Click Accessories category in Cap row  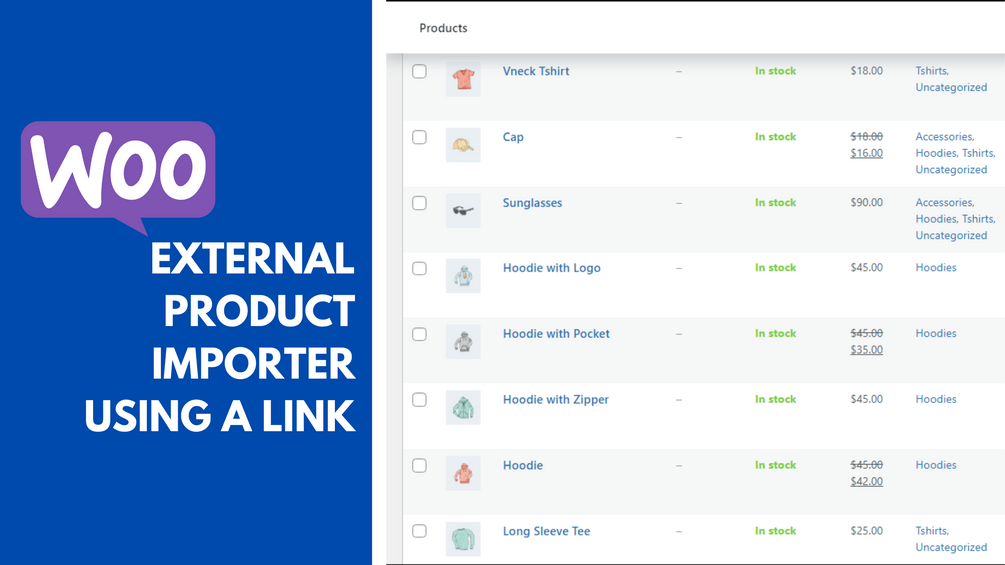click(945, 136)
